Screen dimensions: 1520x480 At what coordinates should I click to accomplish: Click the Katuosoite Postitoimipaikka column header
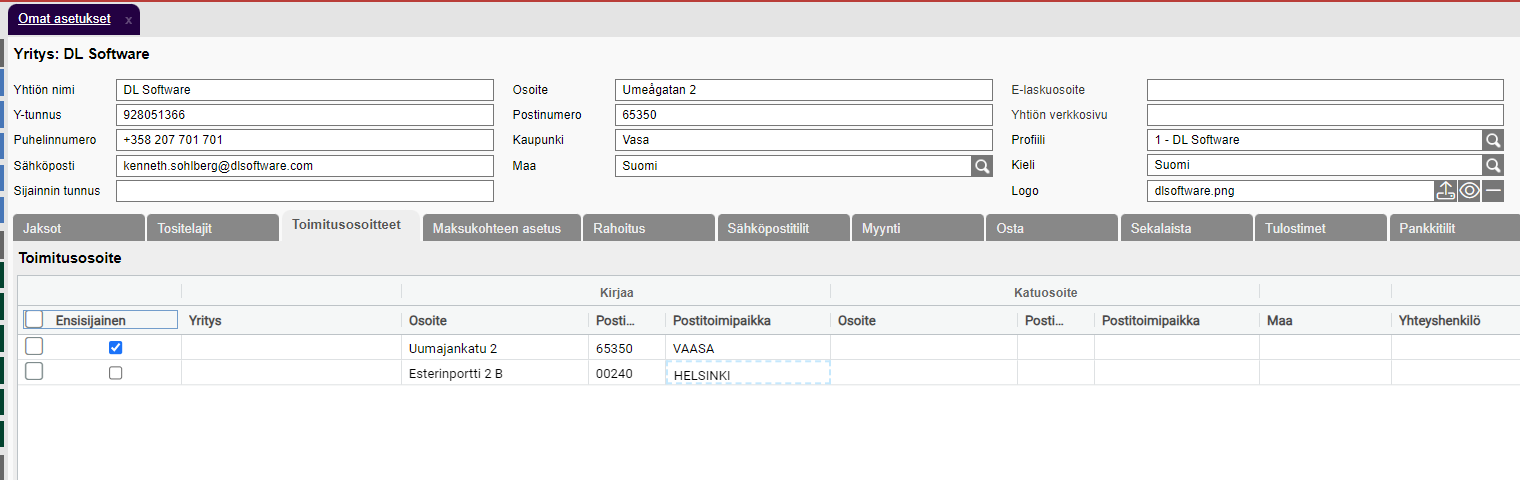[x=1176, y=320]
